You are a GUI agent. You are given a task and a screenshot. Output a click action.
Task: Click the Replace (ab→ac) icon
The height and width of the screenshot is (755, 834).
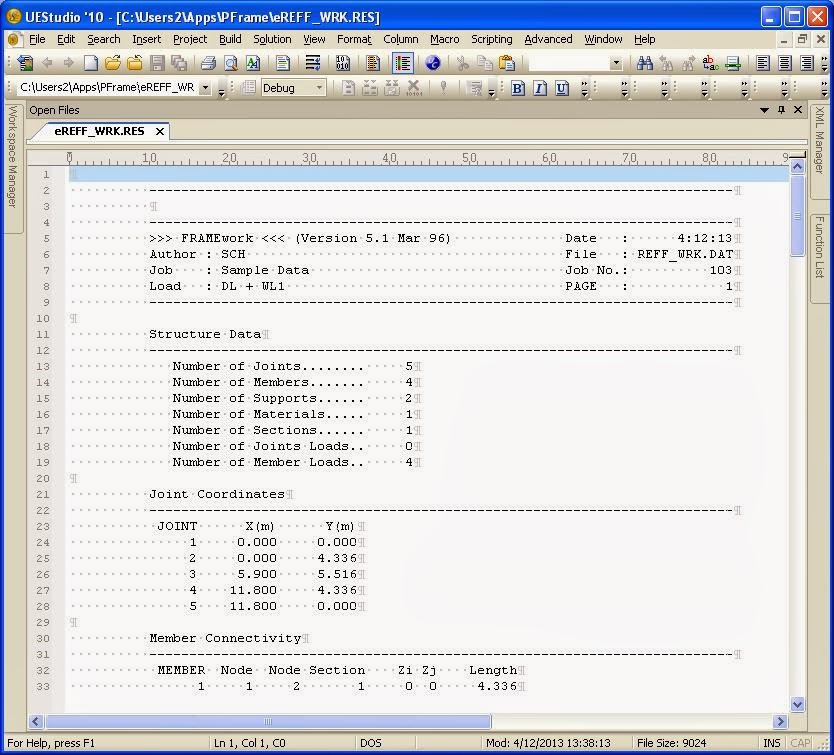pyautogui.click(x=711, y=63)
